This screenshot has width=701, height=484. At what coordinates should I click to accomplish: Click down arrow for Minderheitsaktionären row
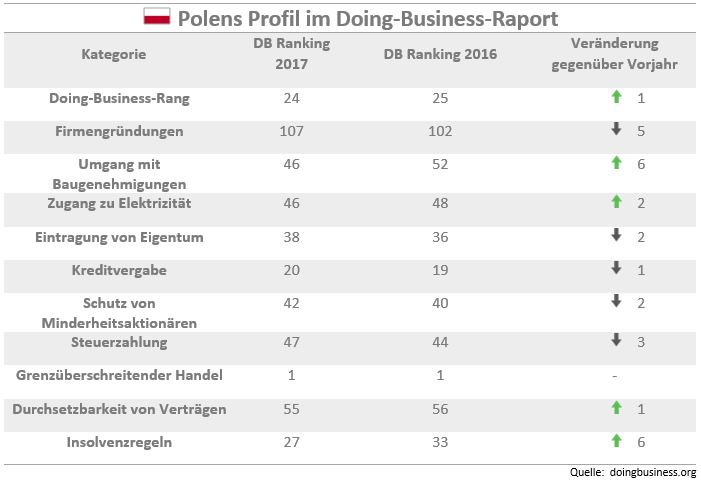616,301
